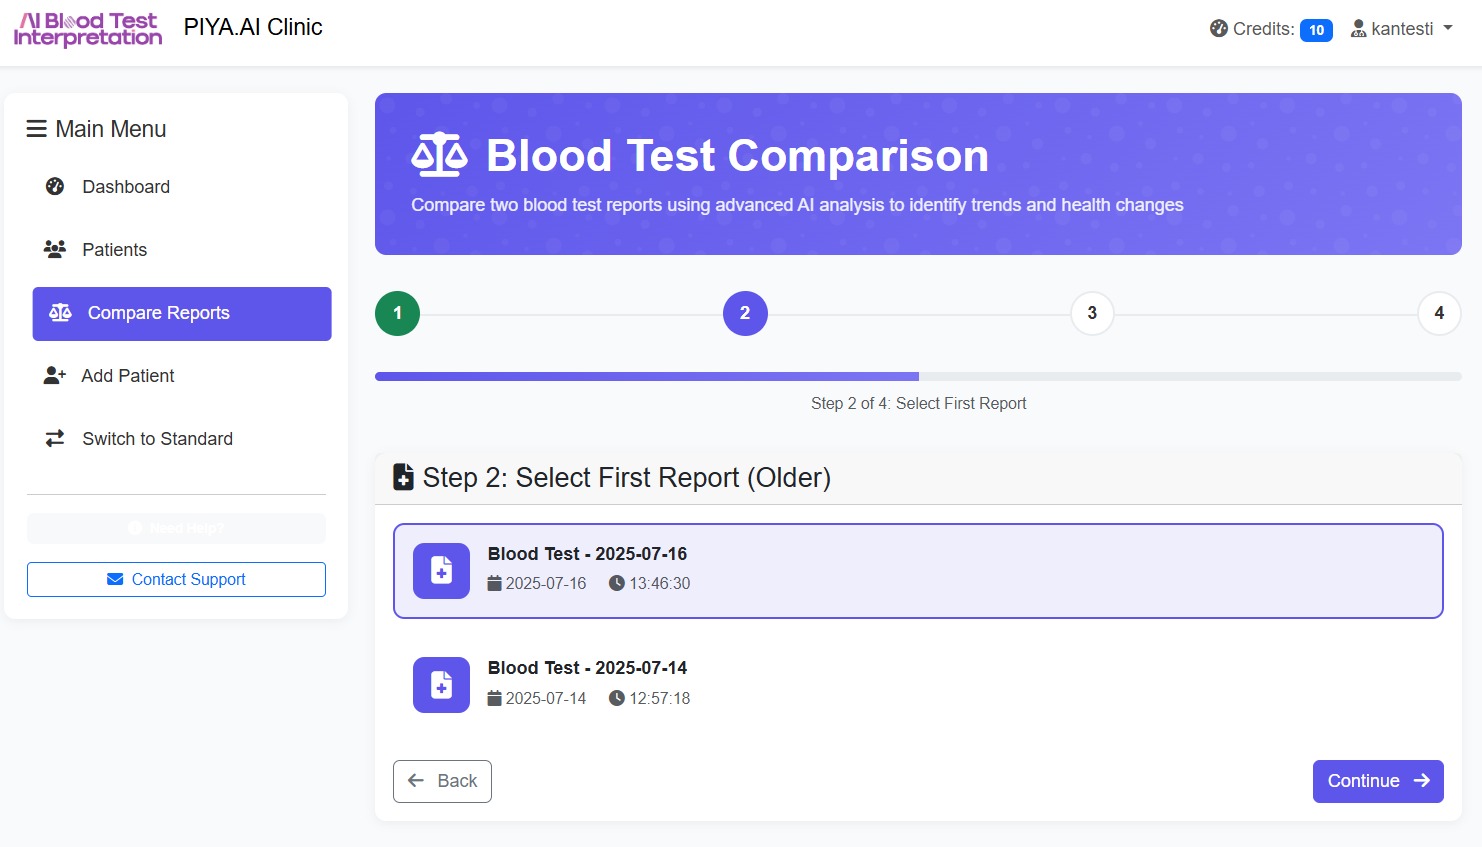Jump to step 3 circle
Image resolution: width=1482 pixels, height=847 pixels.
1092,313
